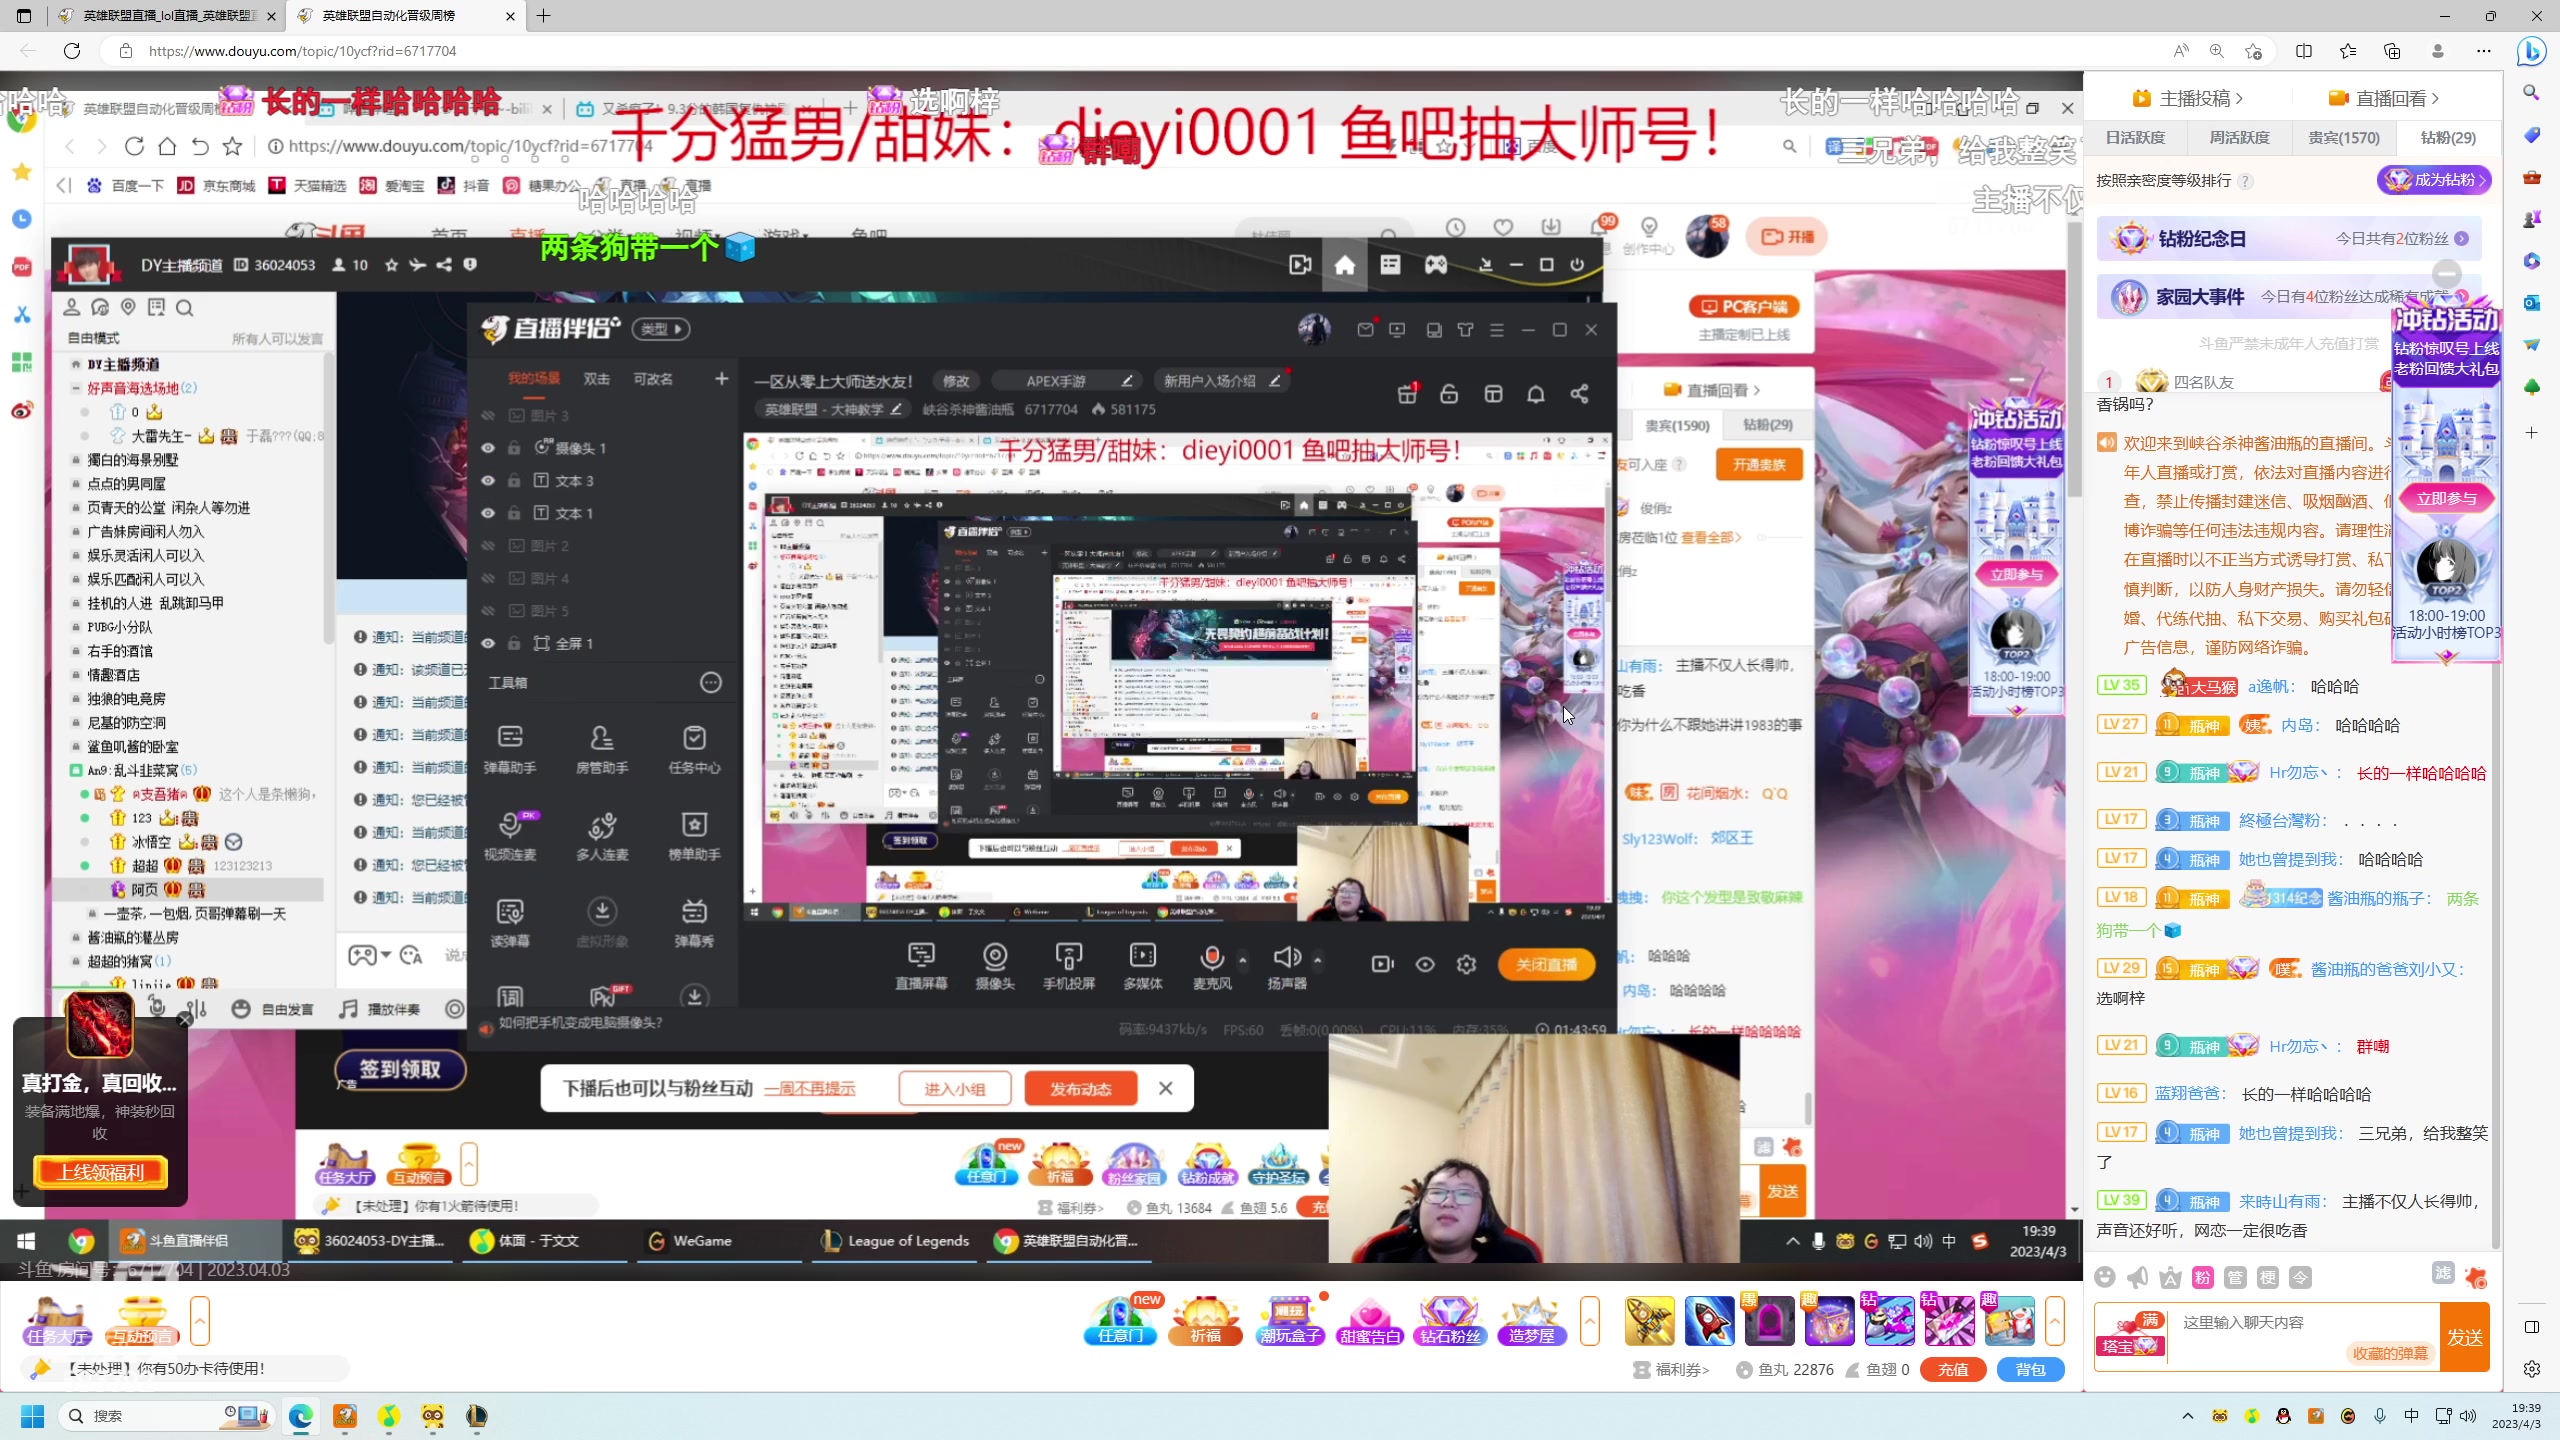
Task: Open 背包 button
Action: click(2030, 1369)
